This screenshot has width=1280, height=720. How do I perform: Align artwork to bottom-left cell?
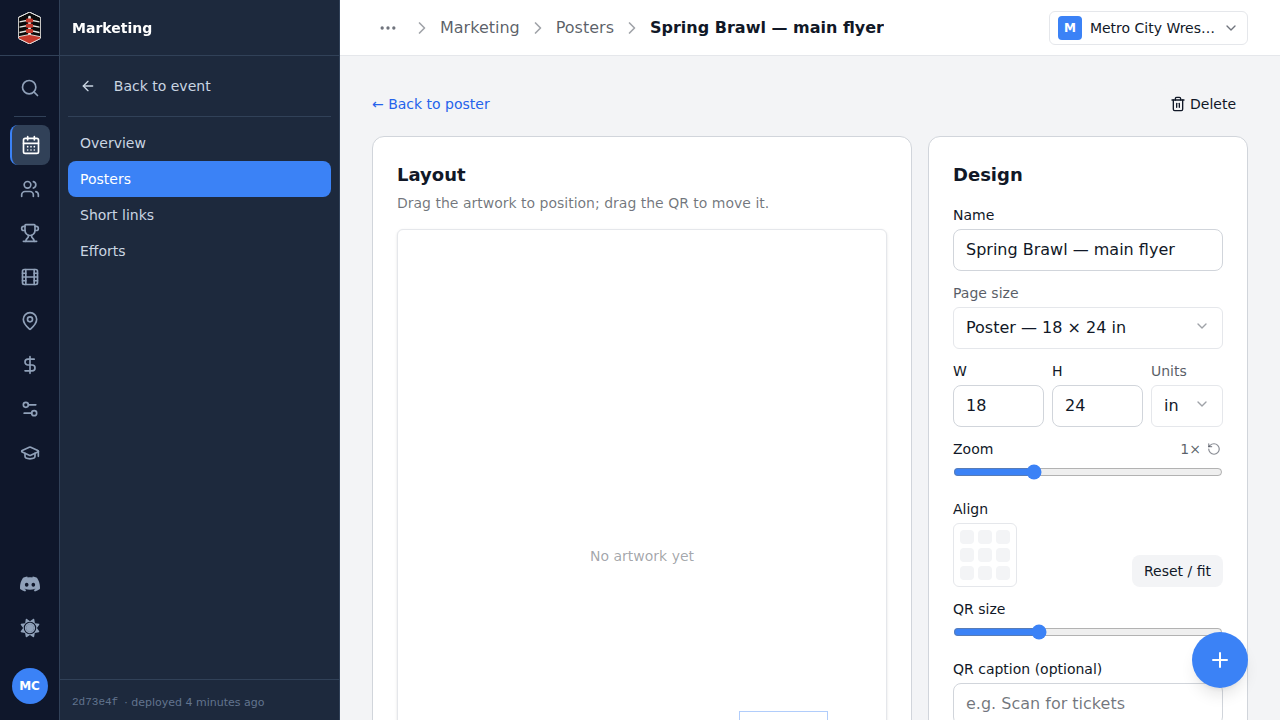pos(967,573)
